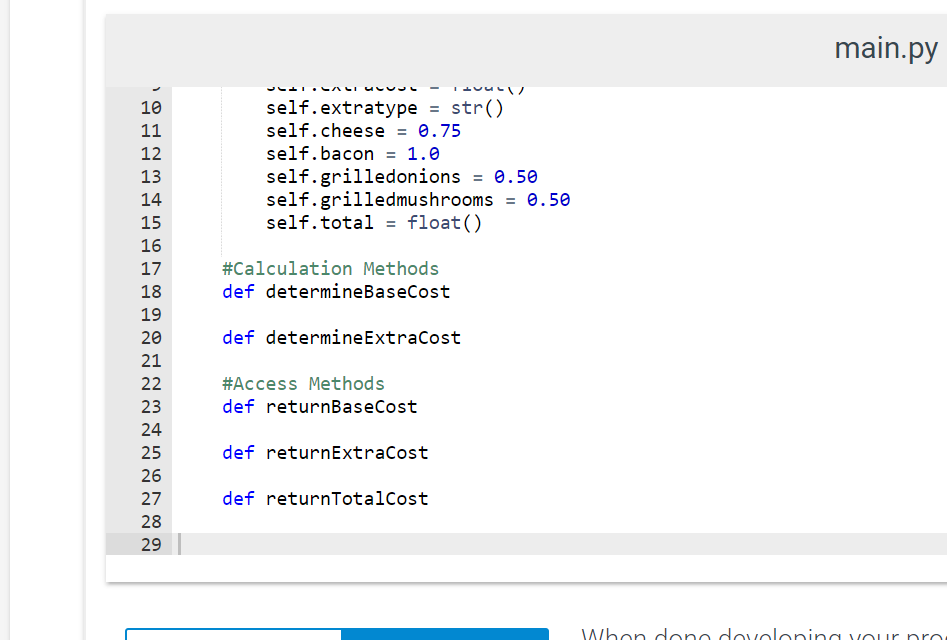Click 'def determineBaseCost' line
The image size is (947, 640).
pos(336,292)
